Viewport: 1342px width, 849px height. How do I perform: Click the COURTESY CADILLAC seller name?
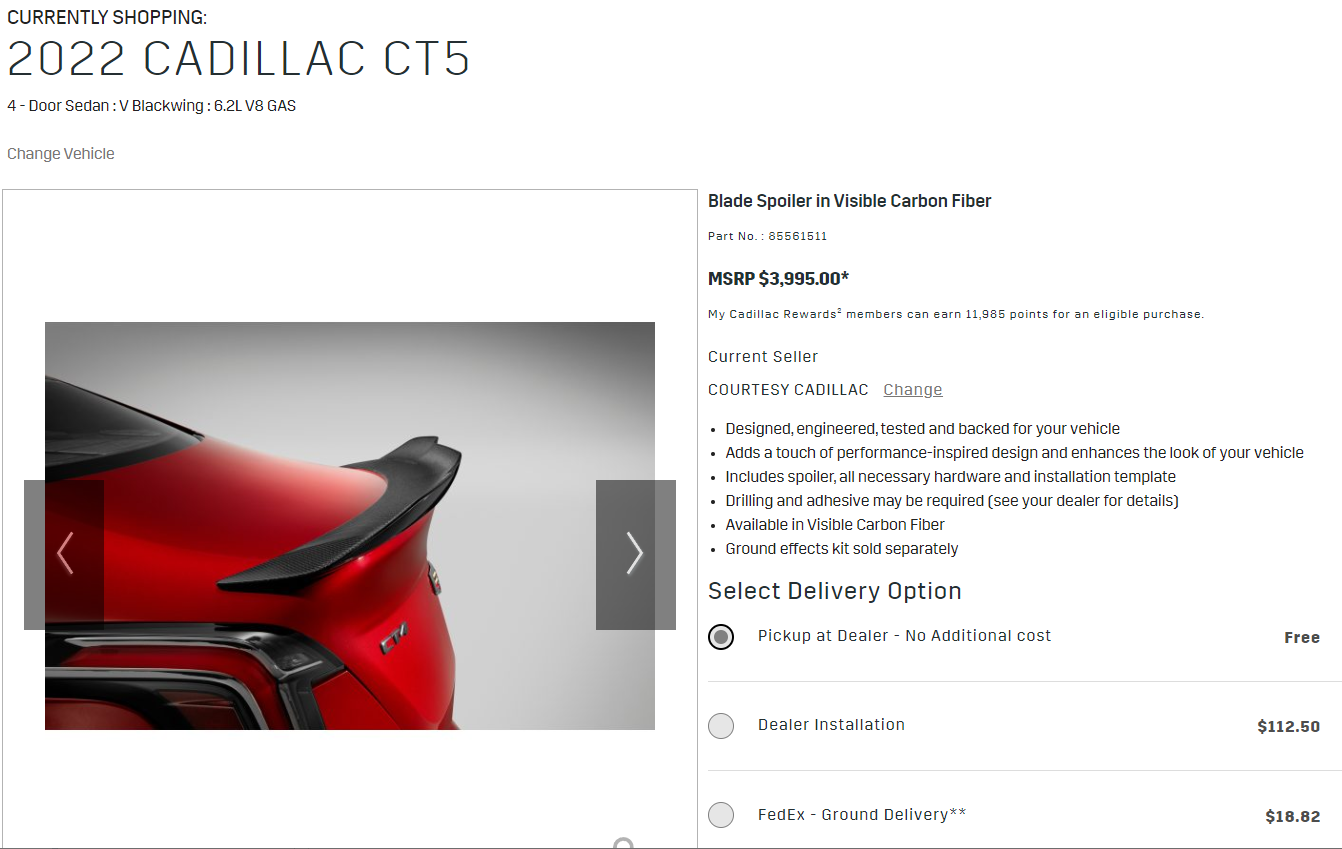[x=788, y=390]
